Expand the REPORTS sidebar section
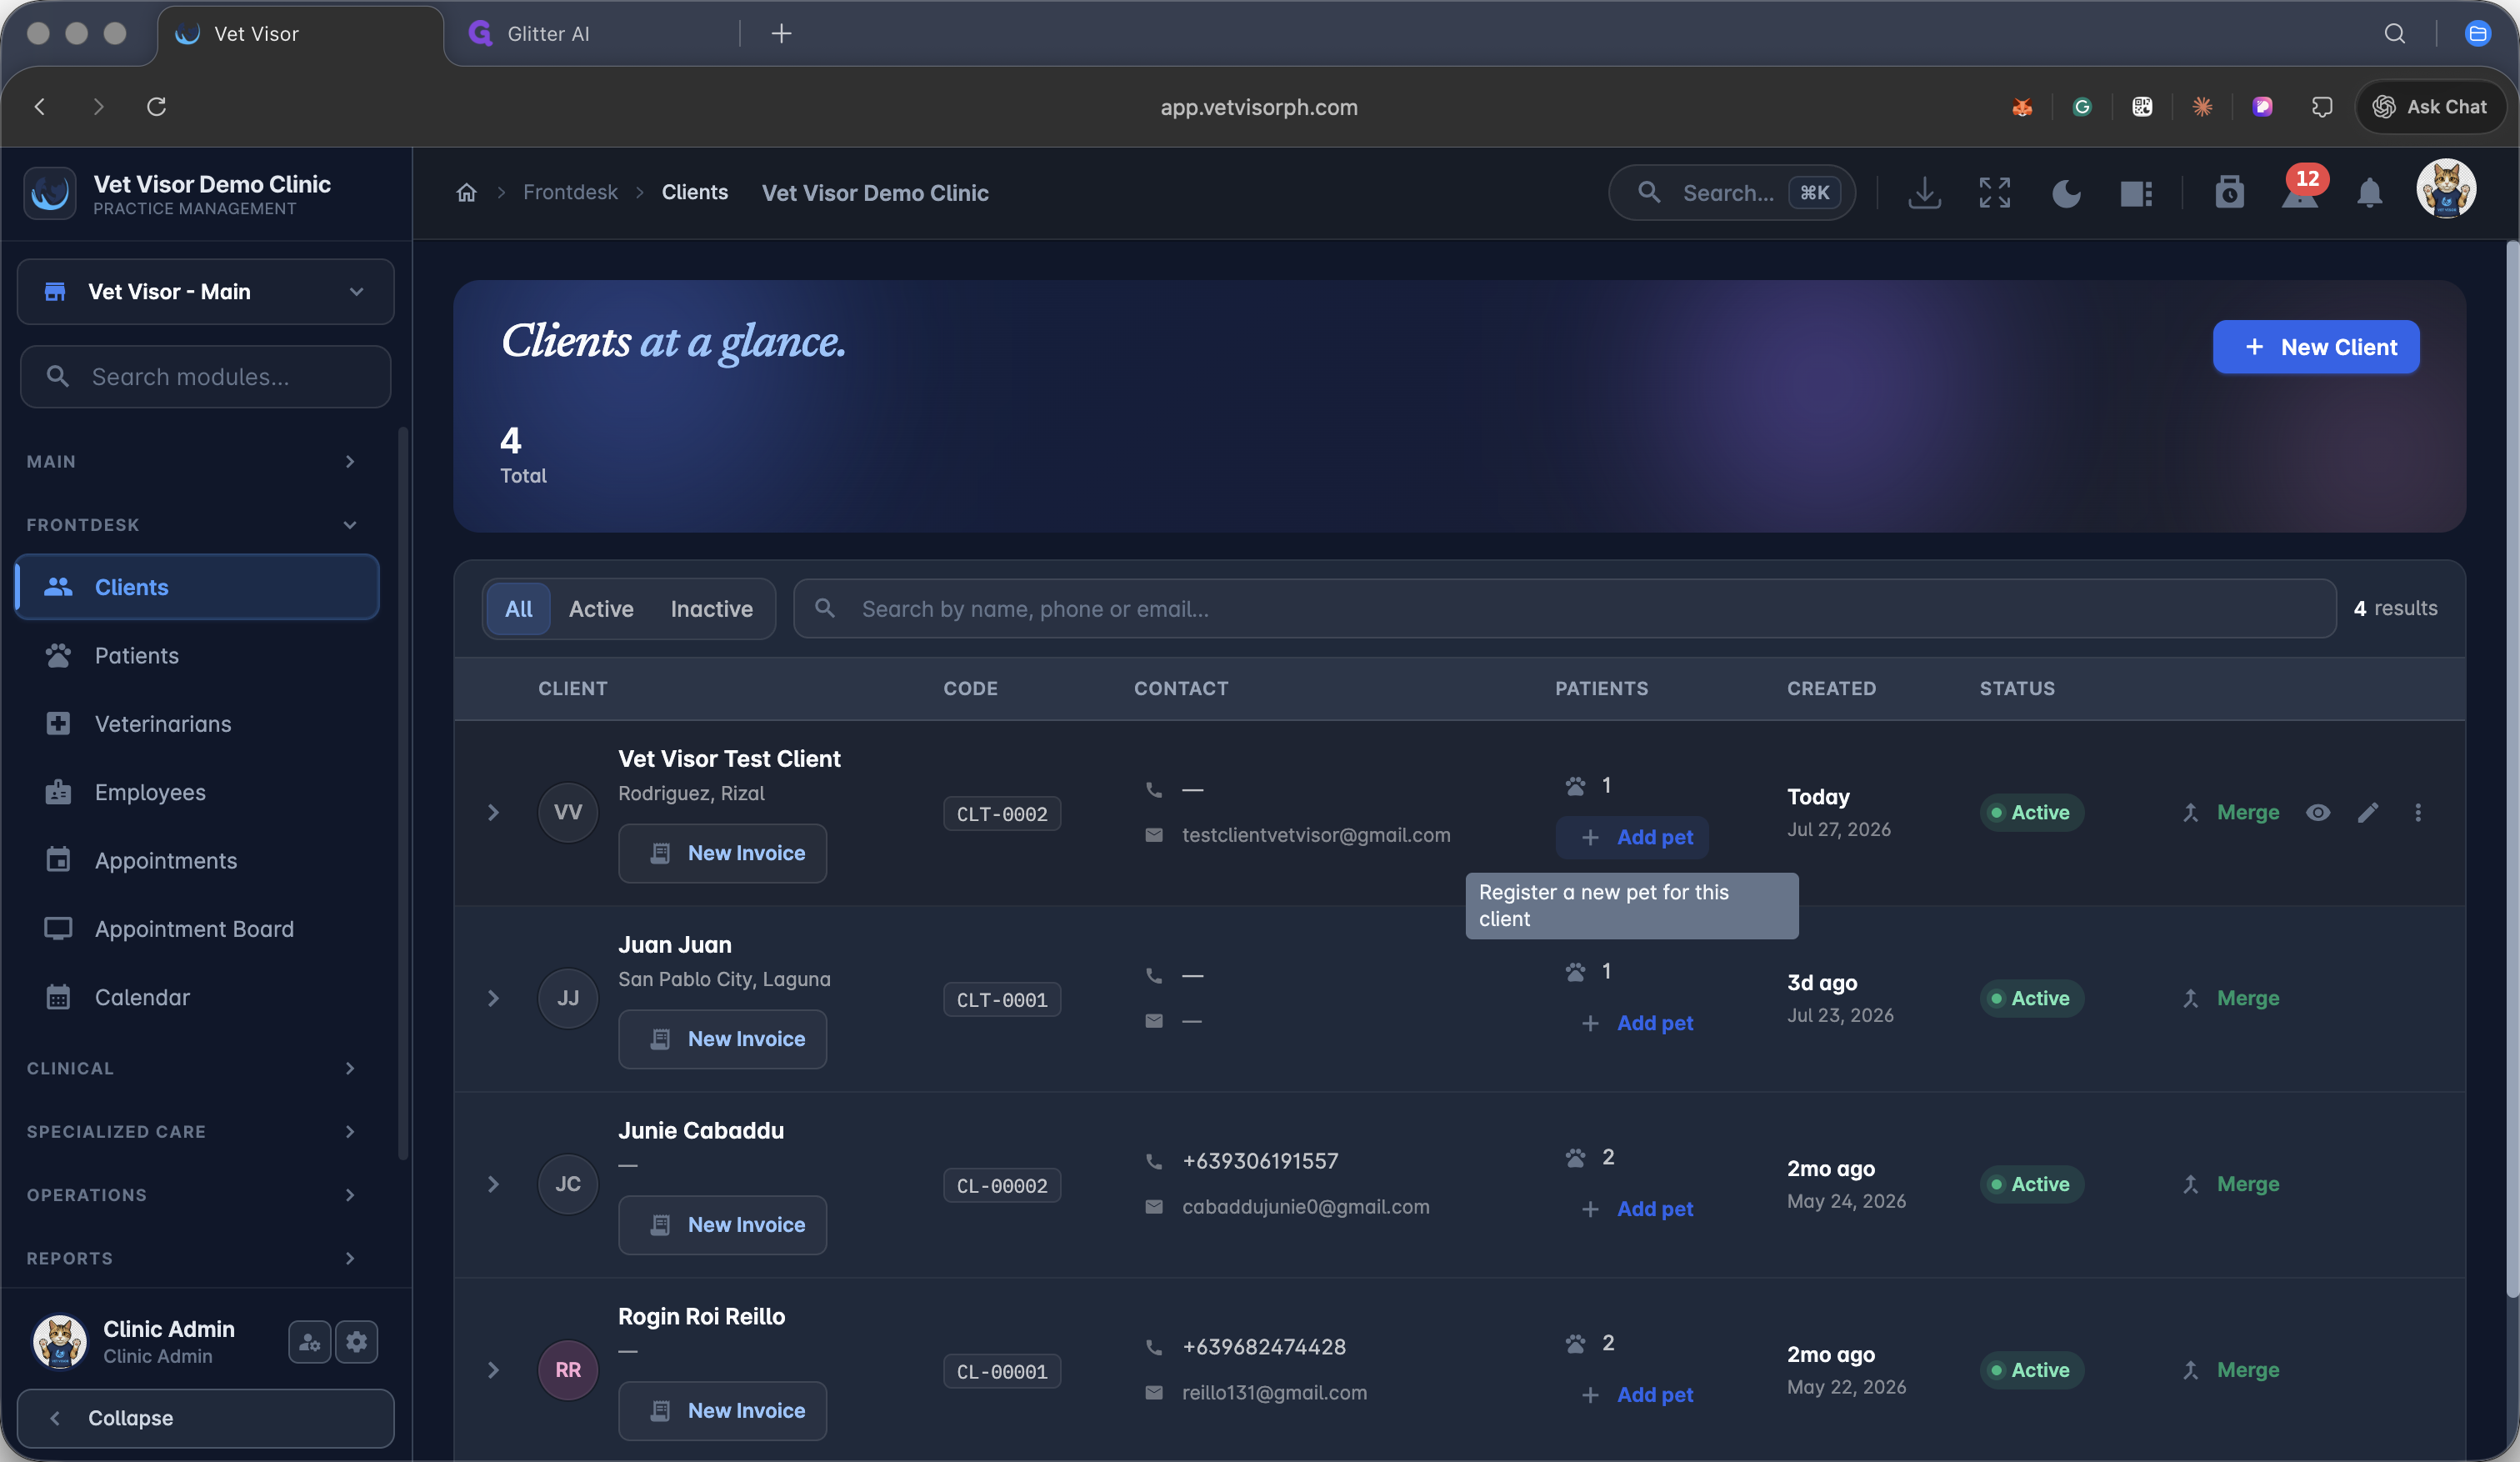 [x=192, y=1258]
